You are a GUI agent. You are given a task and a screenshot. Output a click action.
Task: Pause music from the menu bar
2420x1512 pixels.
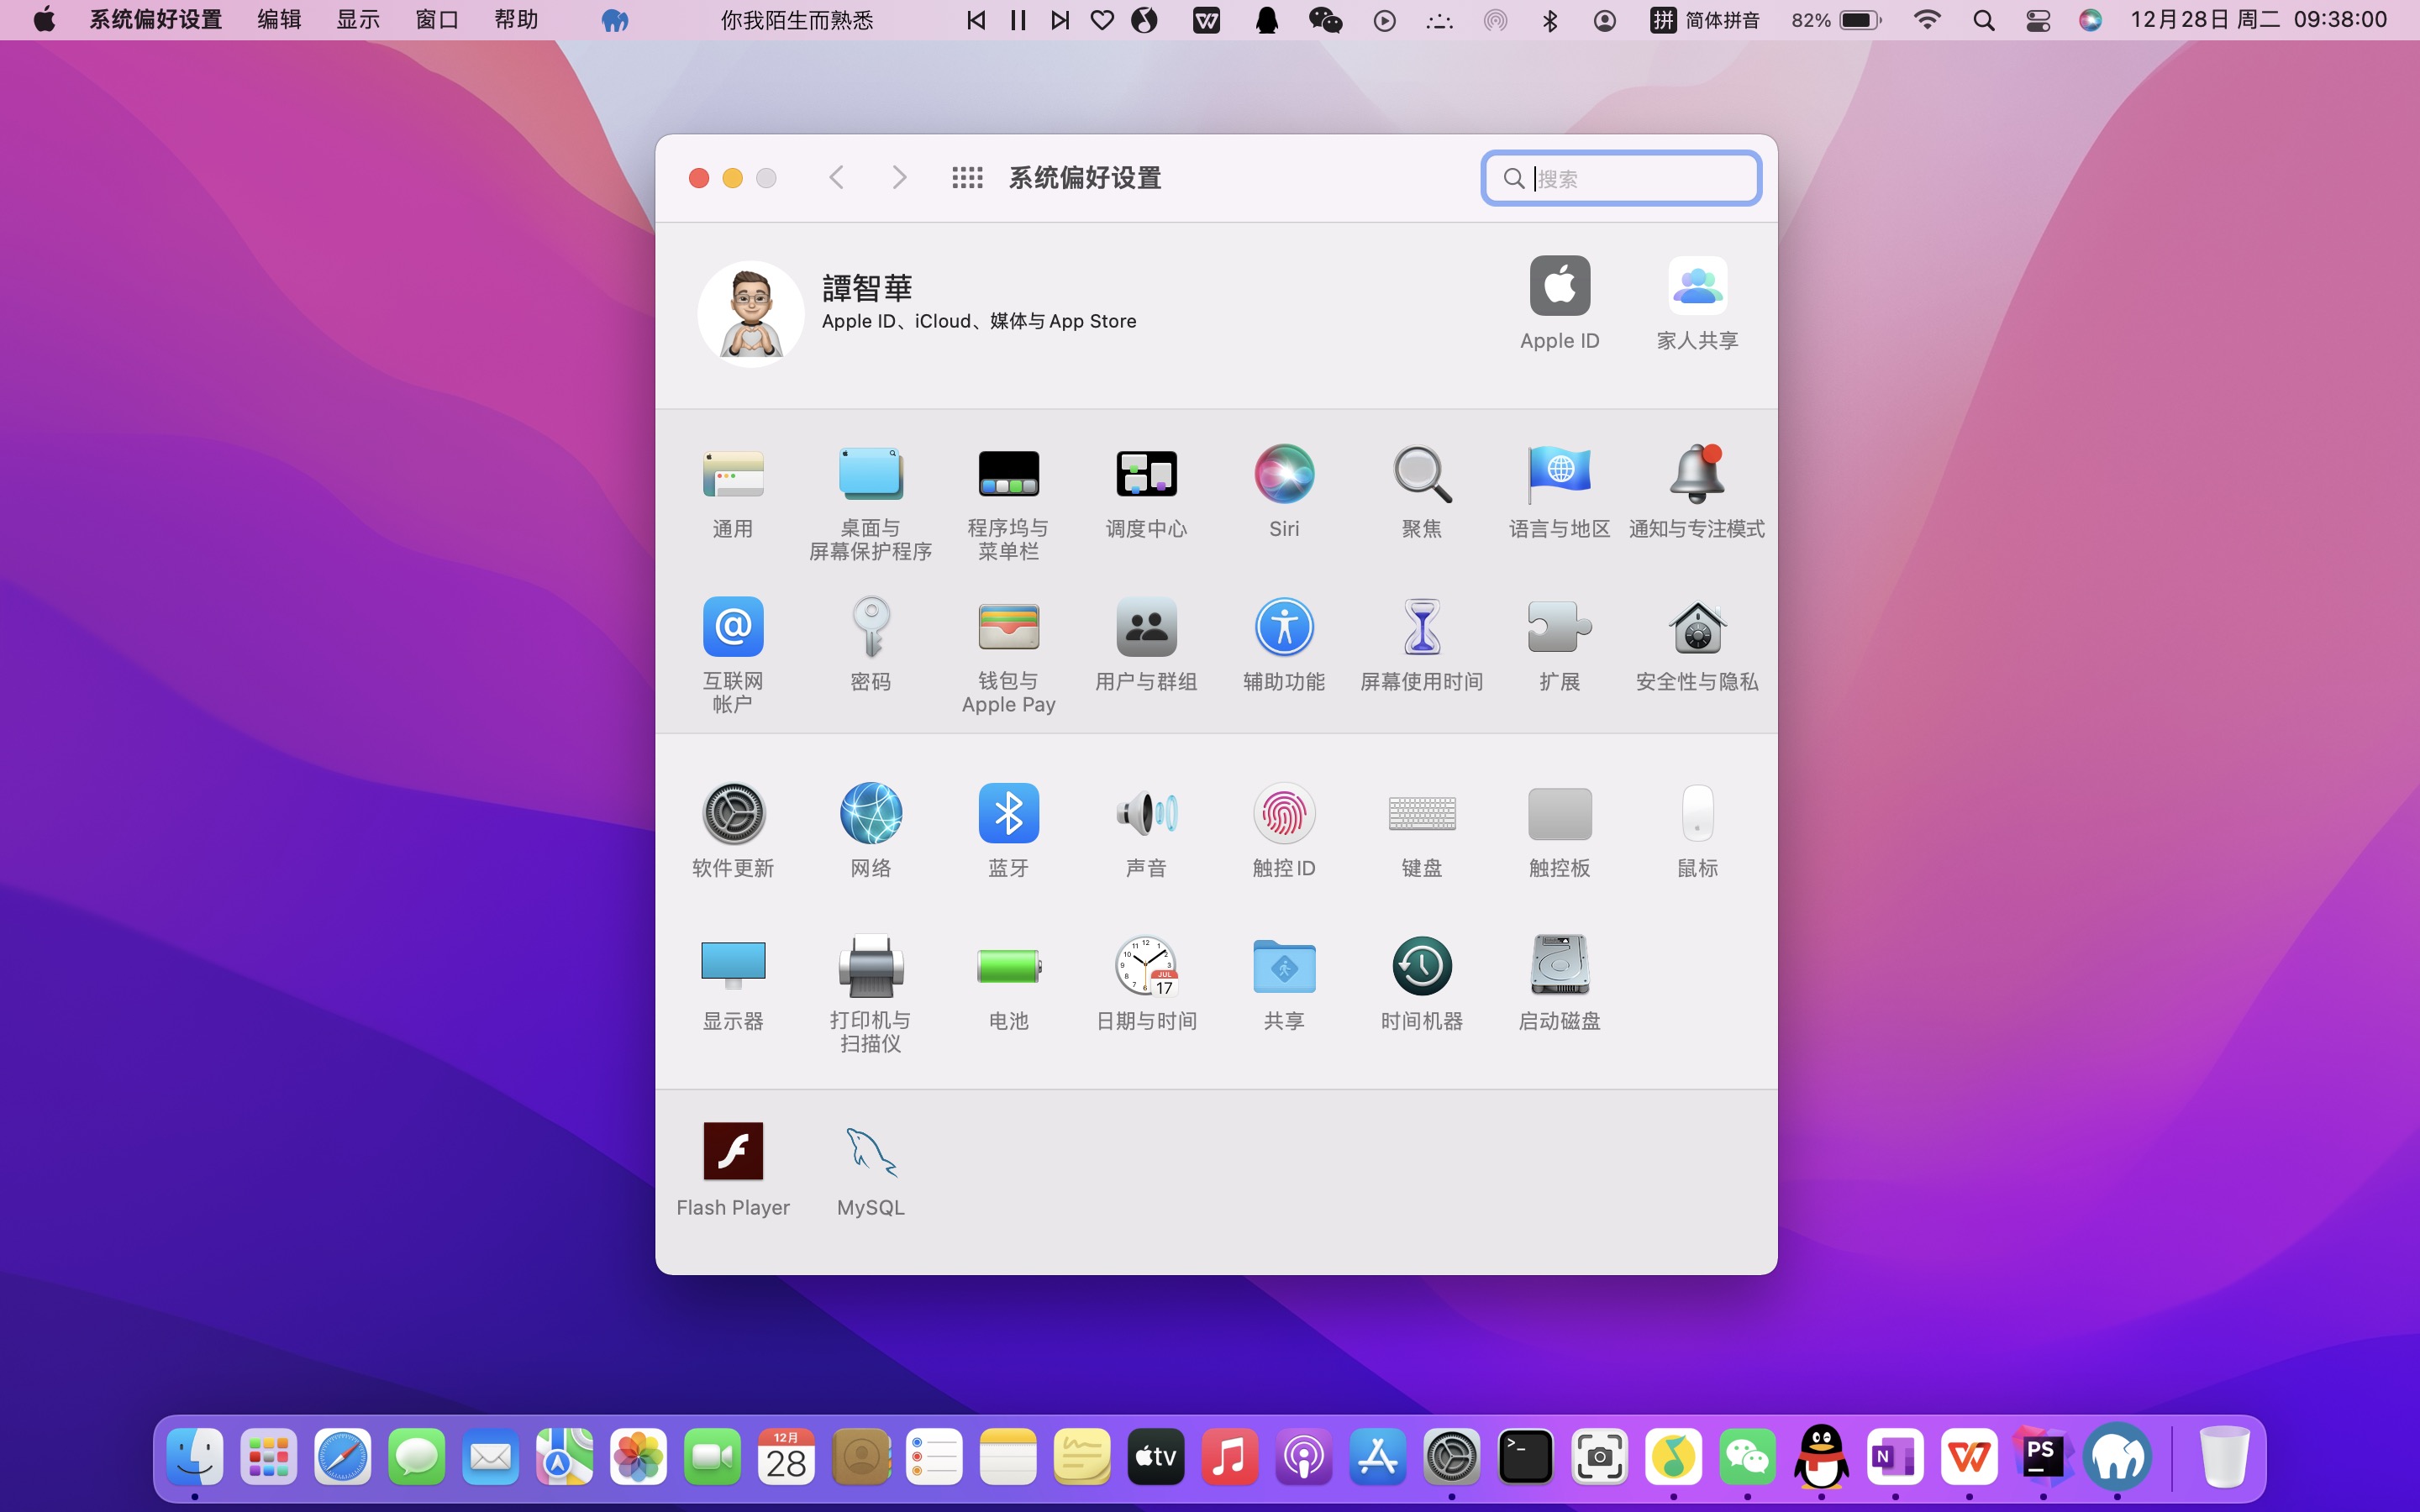[x=1018, y=20]
